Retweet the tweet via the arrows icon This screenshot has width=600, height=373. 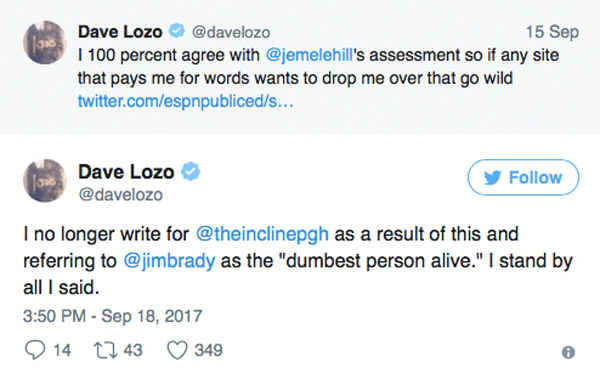point(106,350)
